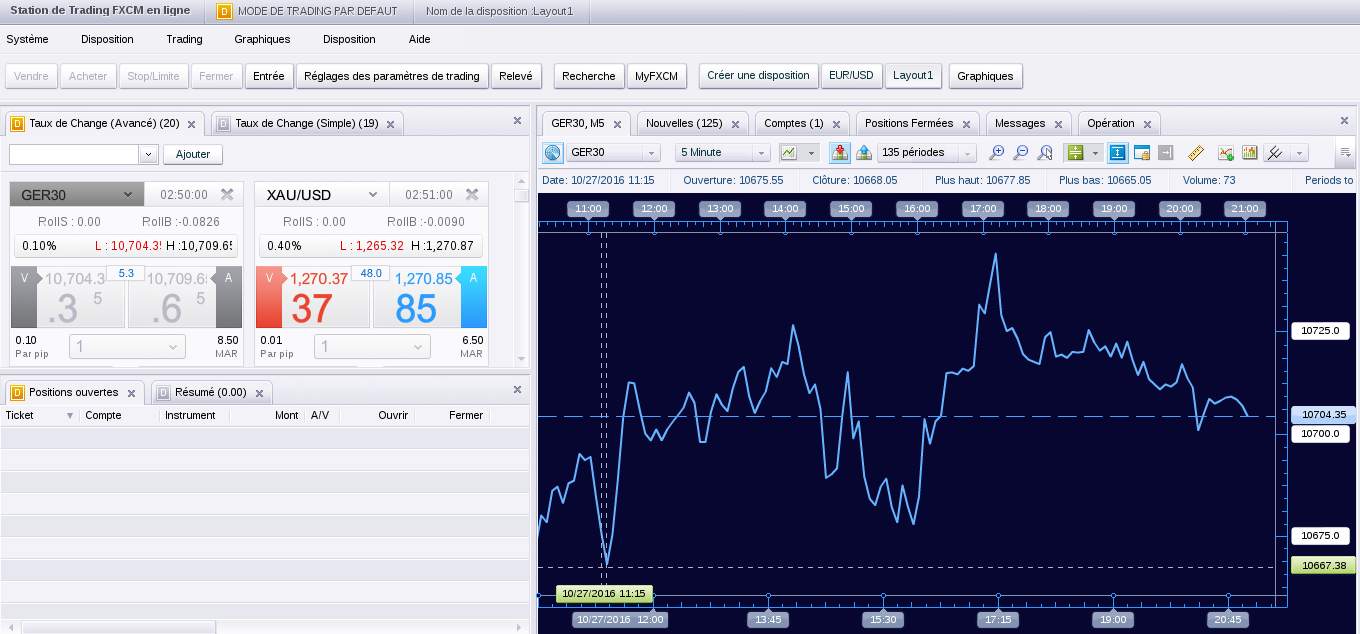This screenshot has width=1360, height=634.
Task: Click the zoom in magnifier icon
Action: point(996,153)
